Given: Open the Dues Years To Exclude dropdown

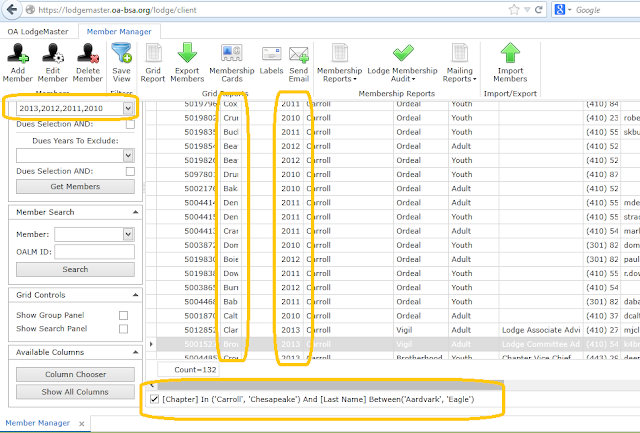Looking at the screenshot, I should (x=128, y=156).
